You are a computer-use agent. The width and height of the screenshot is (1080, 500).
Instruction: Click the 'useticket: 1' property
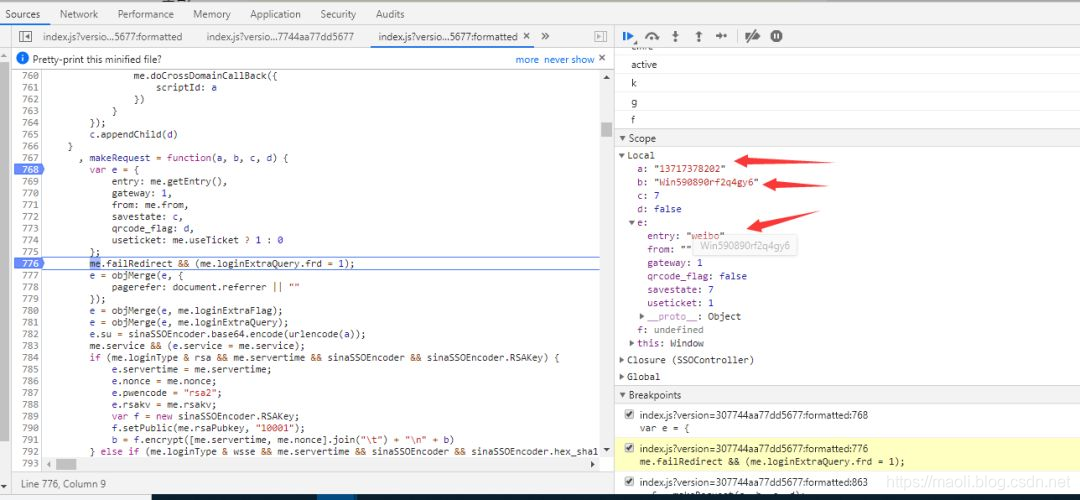(681, 303)
